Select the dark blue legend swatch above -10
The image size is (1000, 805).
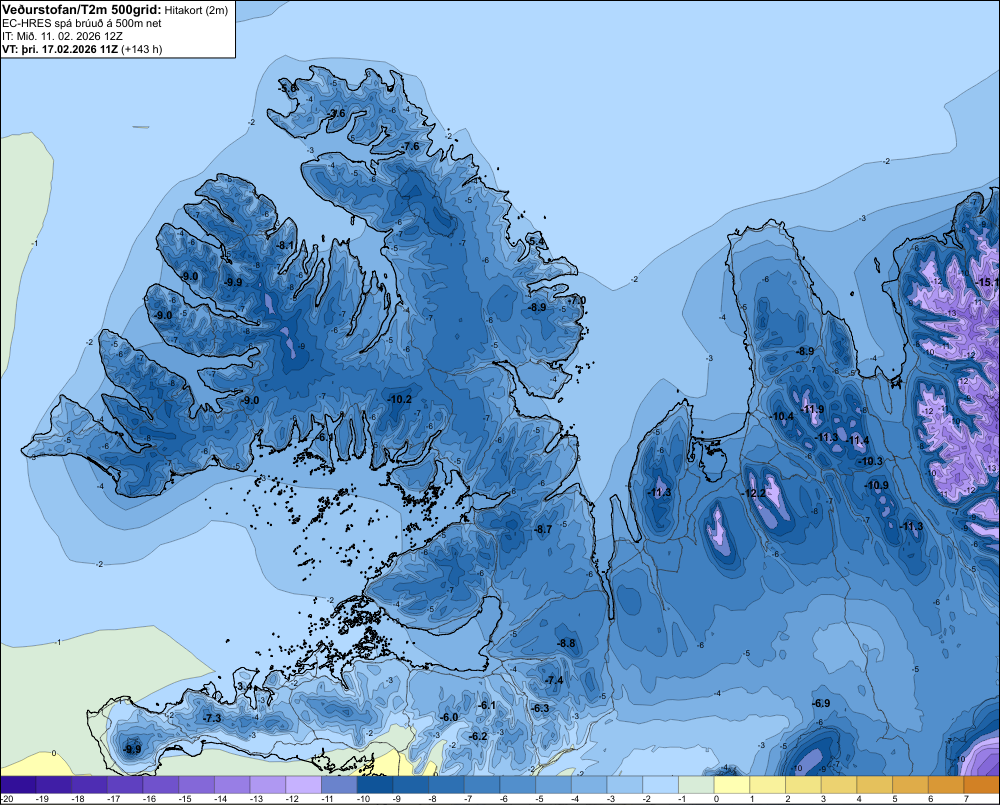(375, 784)
